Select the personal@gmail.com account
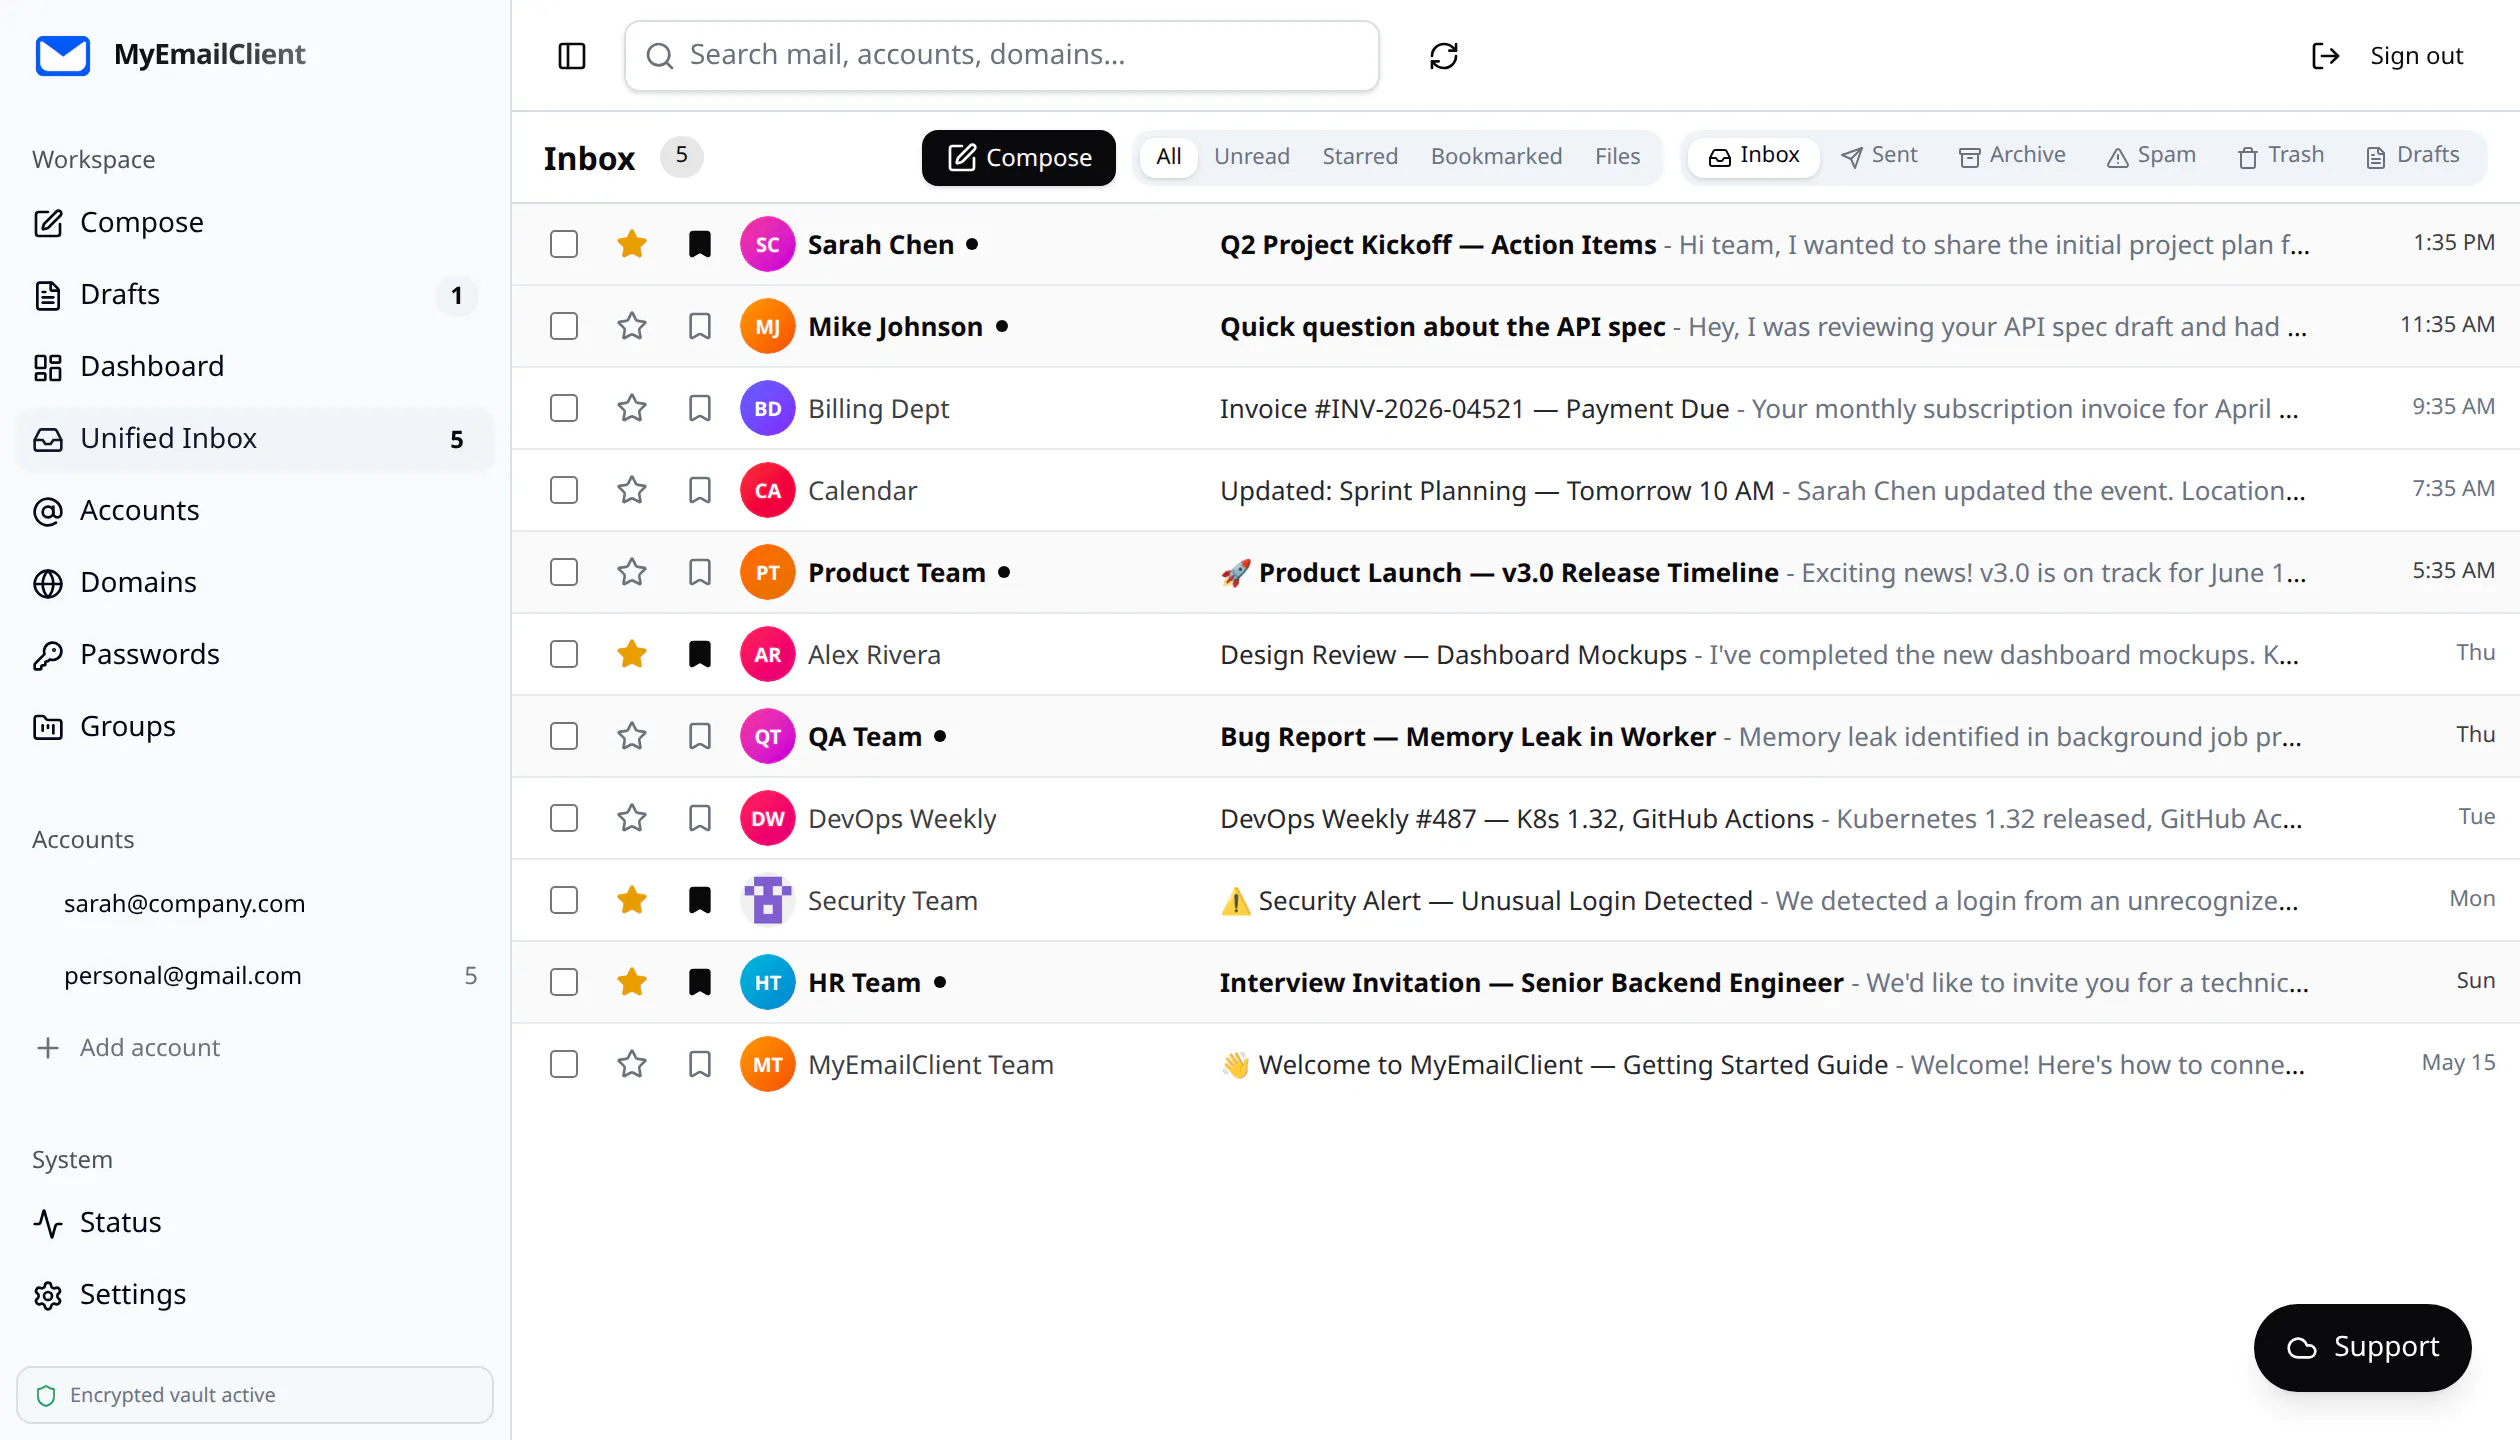The height and width of the screenshot is (1440, 2520). tap(254, 975)
